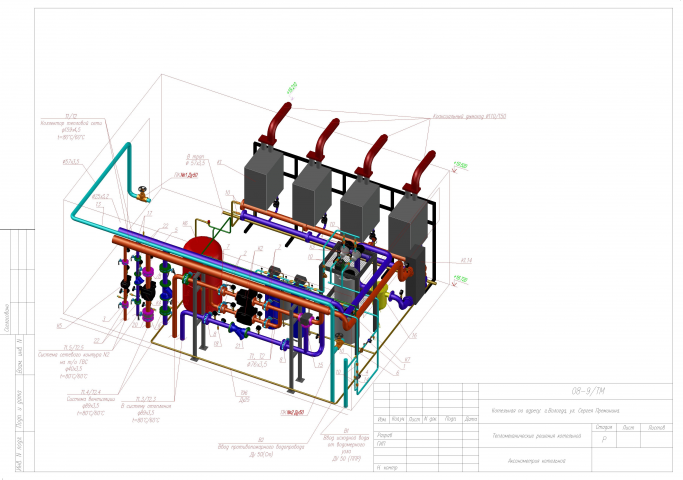683x480 pixels.
Task: Click the 'N док' column header
Action: coord(430,419)
